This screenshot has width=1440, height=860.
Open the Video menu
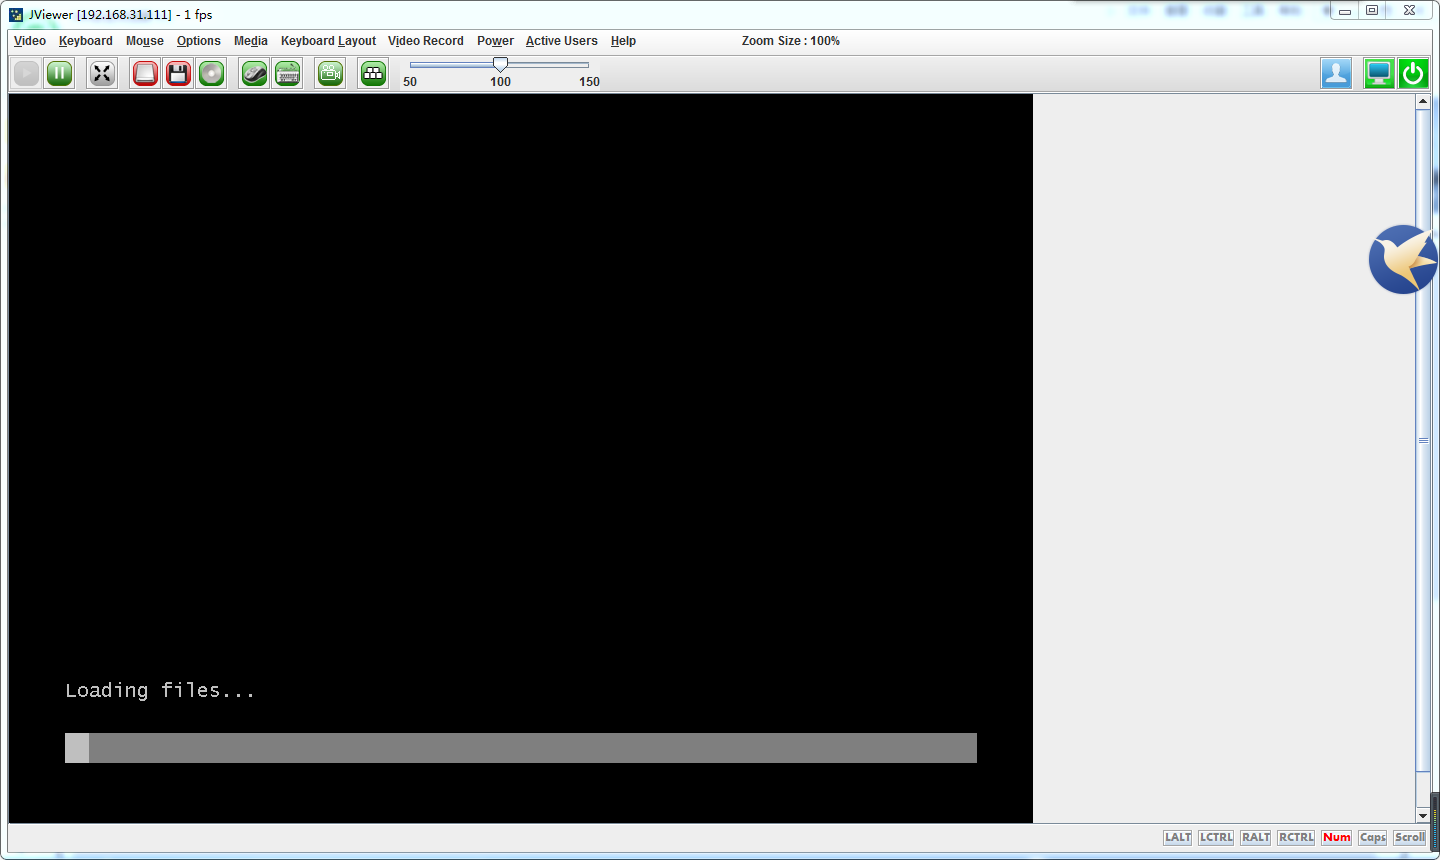[30, 41]
